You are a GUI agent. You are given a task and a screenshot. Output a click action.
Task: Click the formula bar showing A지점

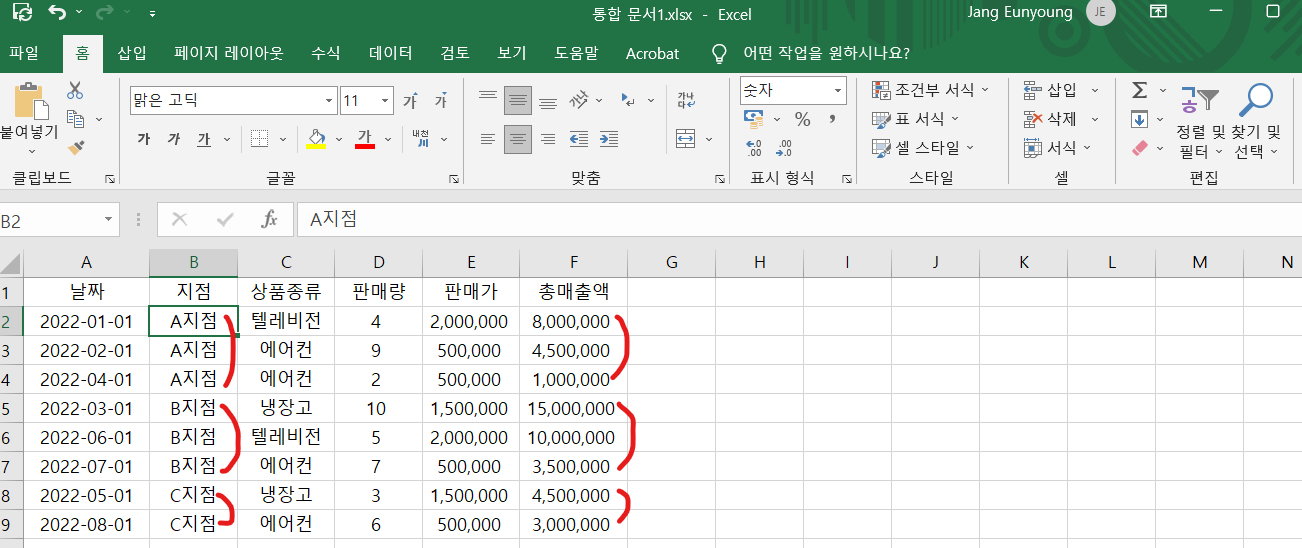pyautogui.click(x=800, y=220)
